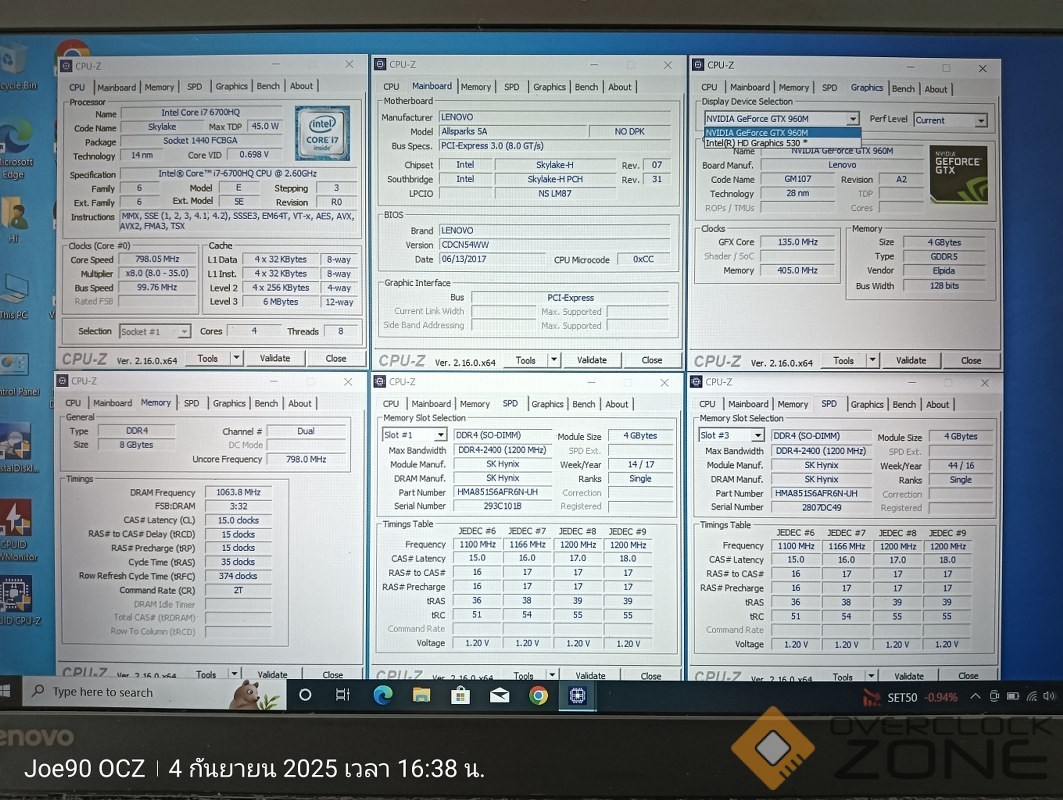
Task: Open the Mail app on the taskbar
Action: (x=500, y=695)
